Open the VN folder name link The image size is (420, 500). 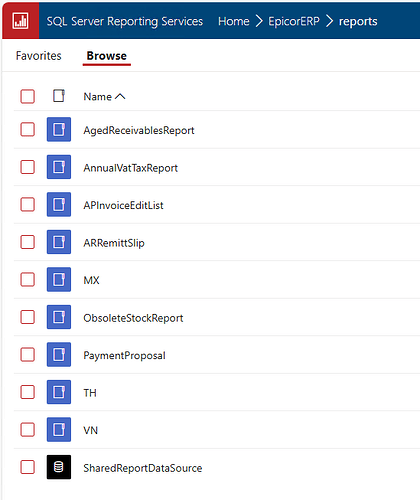click(x=91, y=430)
